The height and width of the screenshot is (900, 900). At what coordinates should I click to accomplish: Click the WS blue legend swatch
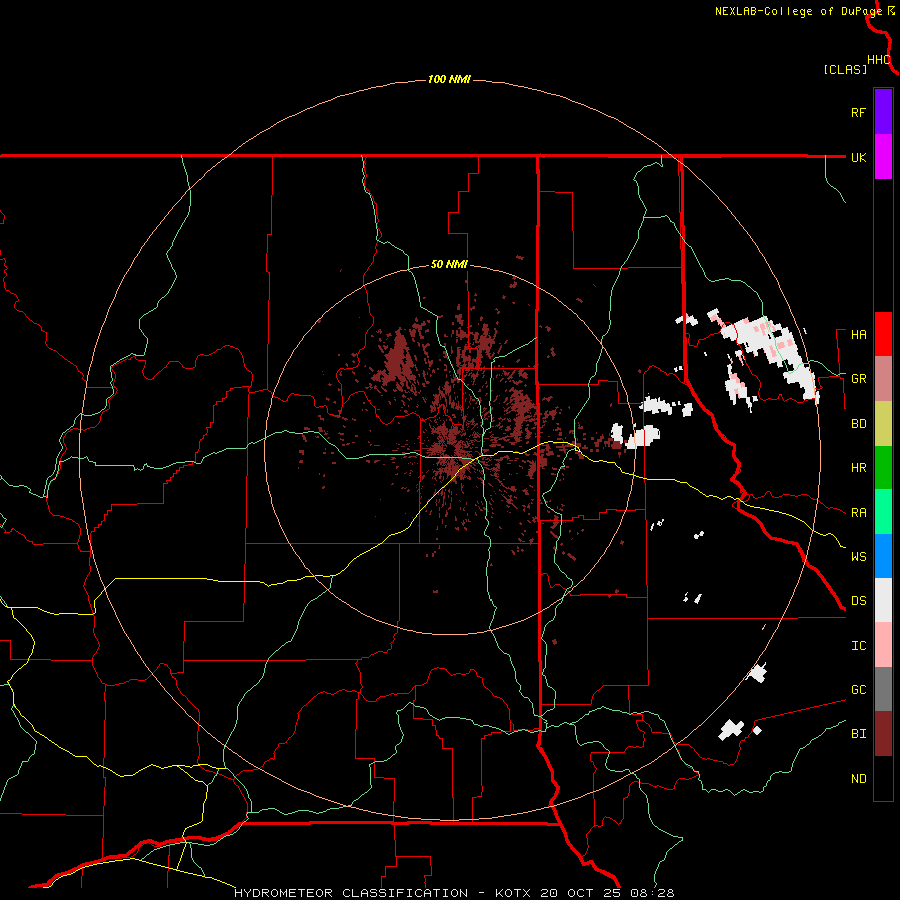pyautogui.click(x=883, y=556)
